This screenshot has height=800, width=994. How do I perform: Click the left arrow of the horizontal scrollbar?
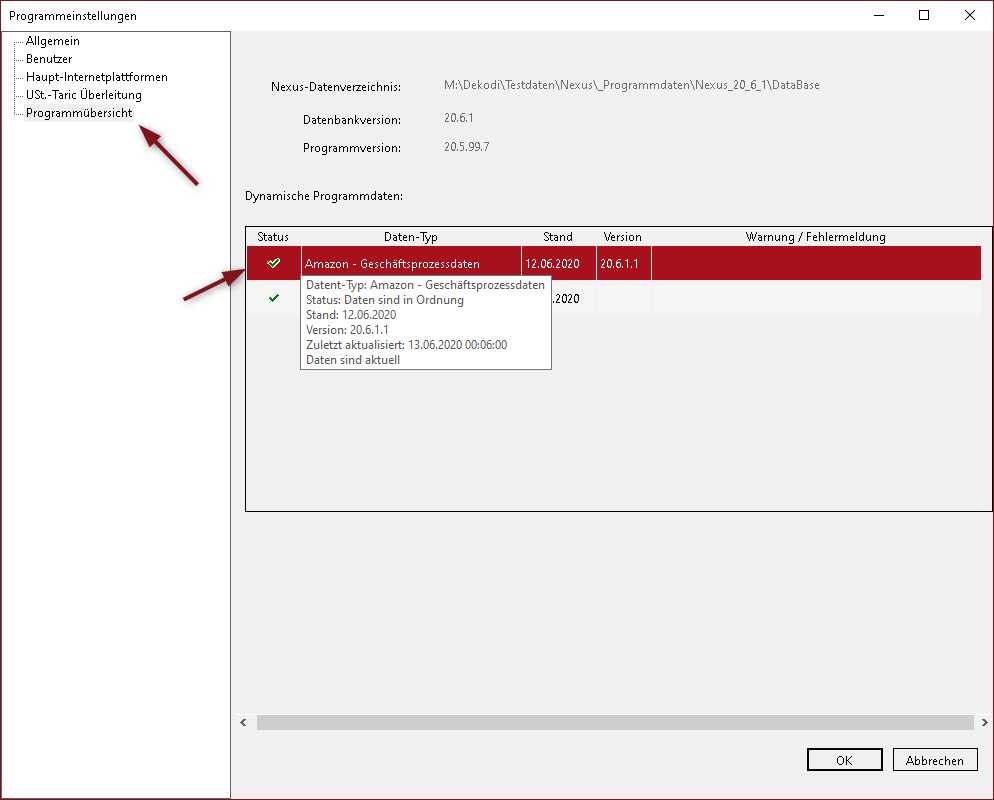(x=242, y=722)
